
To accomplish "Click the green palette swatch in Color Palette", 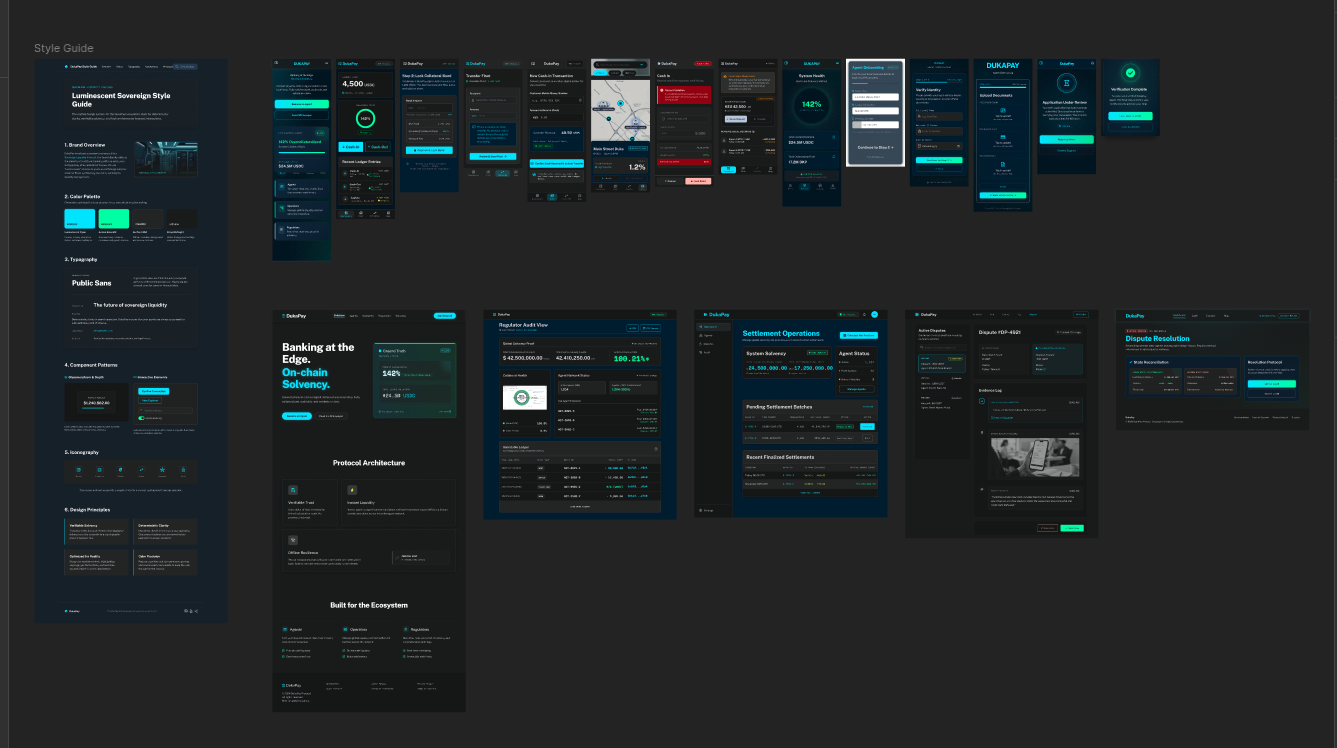I will click(x=113, y=218).
